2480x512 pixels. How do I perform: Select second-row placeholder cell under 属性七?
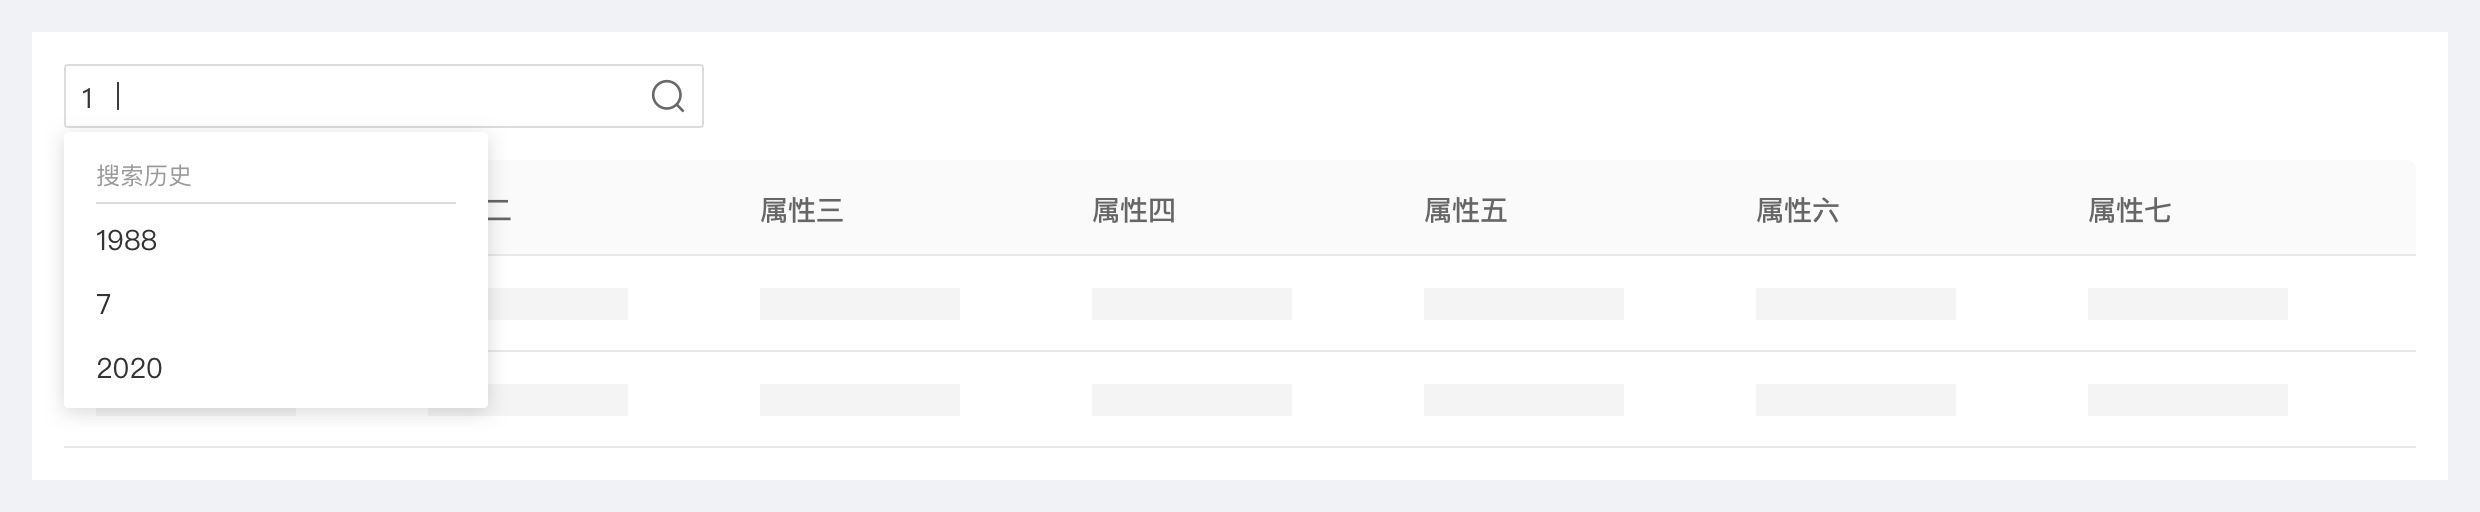[x=2188, y=400]
